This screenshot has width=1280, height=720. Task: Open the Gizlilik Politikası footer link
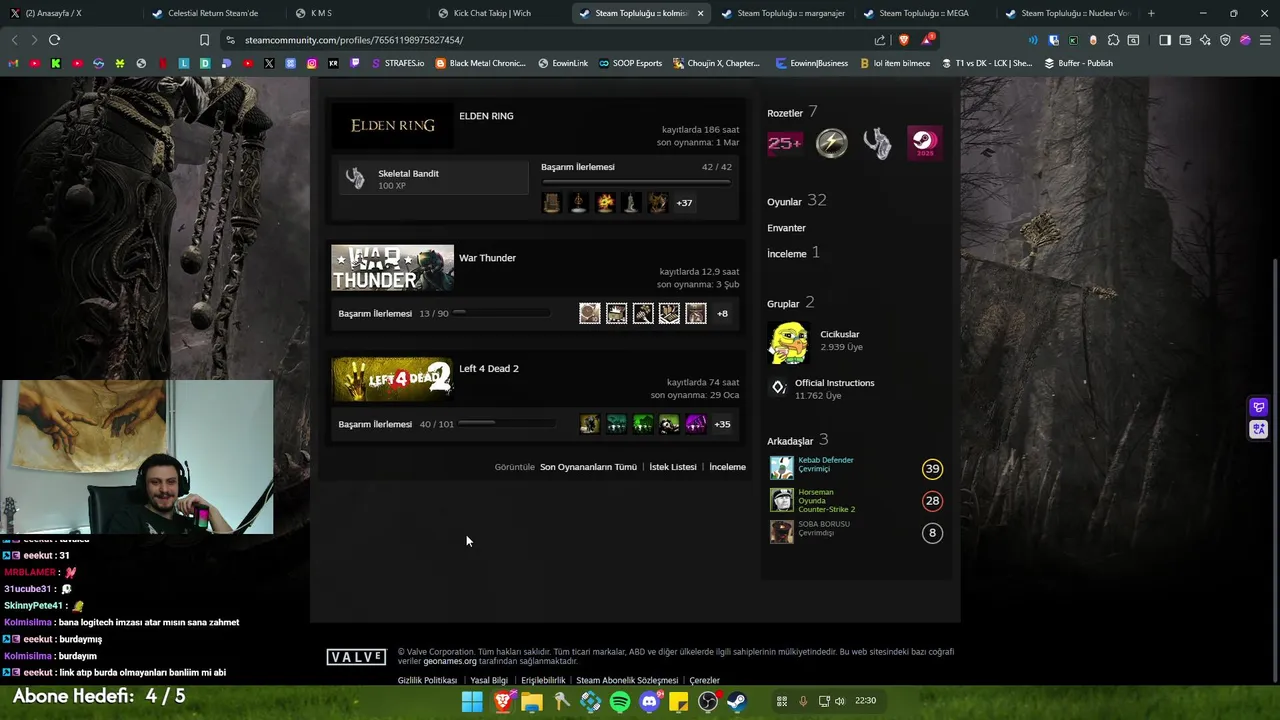[427, 680]
